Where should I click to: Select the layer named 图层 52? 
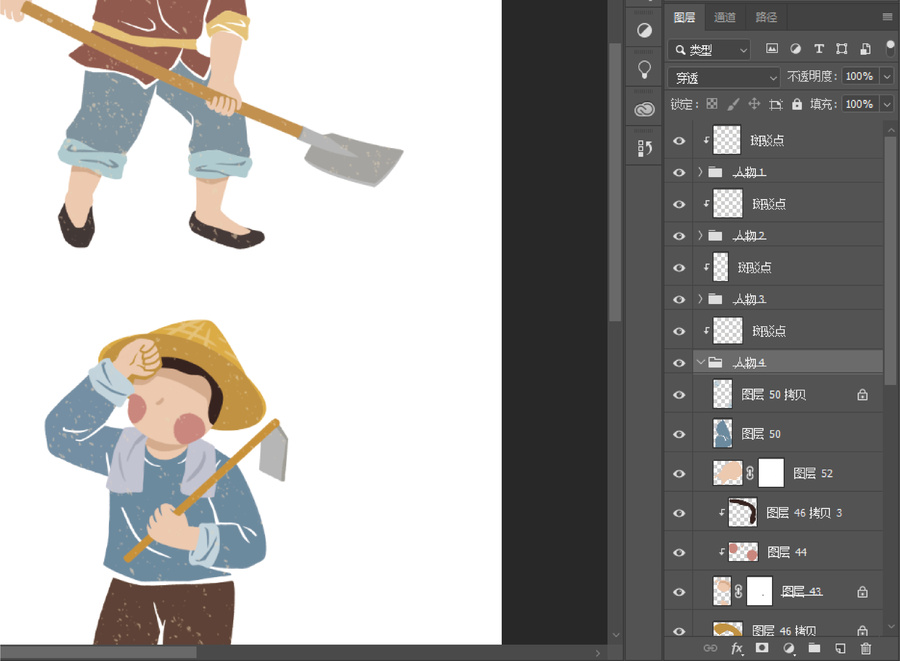pyautogui.click(x=813, y=473)
